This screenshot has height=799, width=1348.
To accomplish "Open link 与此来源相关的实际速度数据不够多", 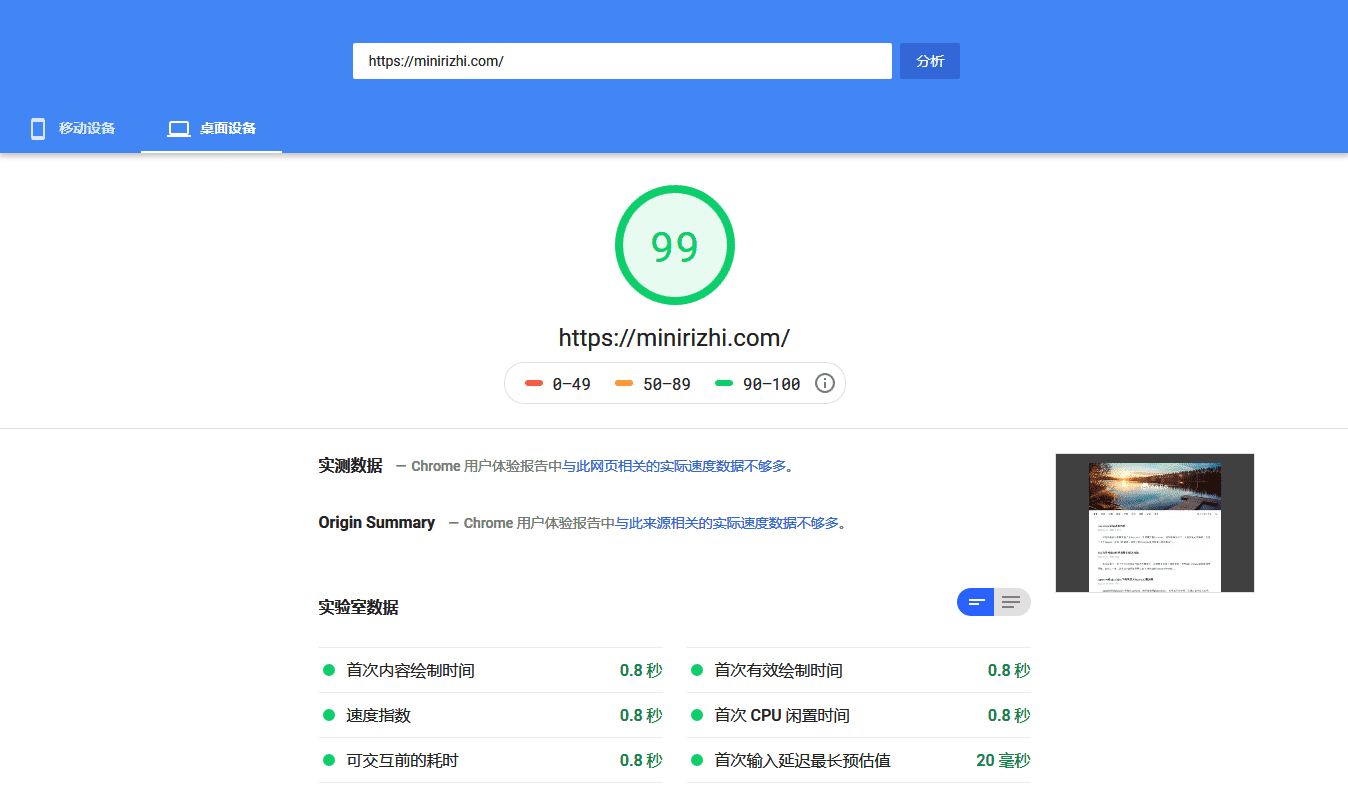I will (x=727, y=523).
